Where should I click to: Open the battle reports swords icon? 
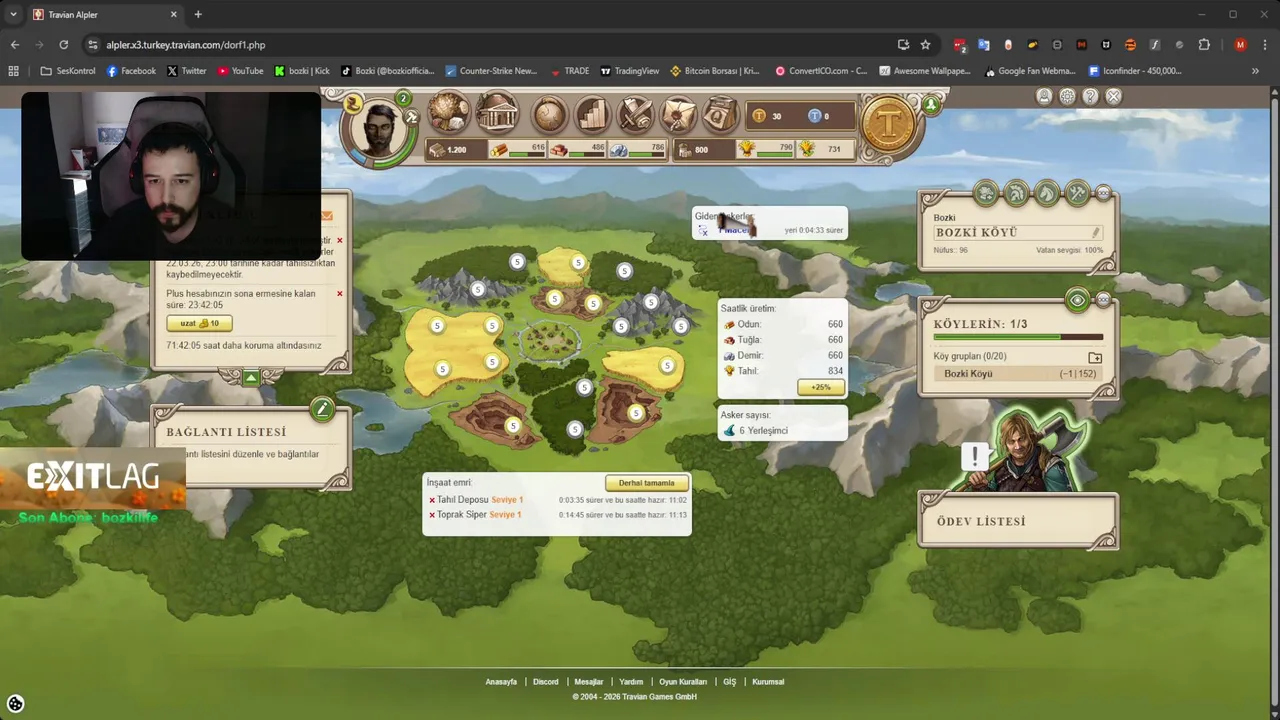[636, 115]
